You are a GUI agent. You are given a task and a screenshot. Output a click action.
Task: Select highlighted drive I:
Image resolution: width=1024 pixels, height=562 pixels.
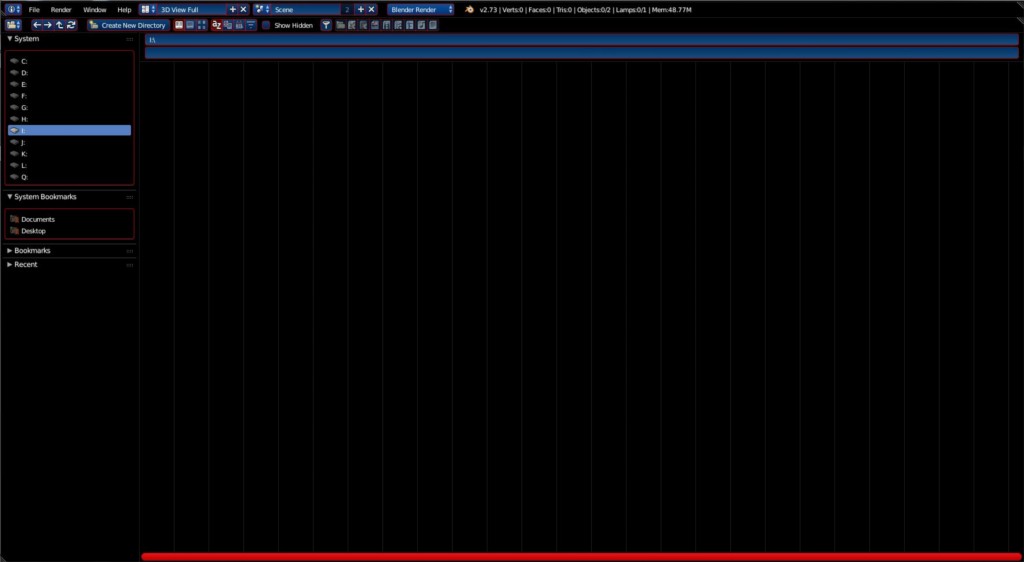tap(69, 131)
